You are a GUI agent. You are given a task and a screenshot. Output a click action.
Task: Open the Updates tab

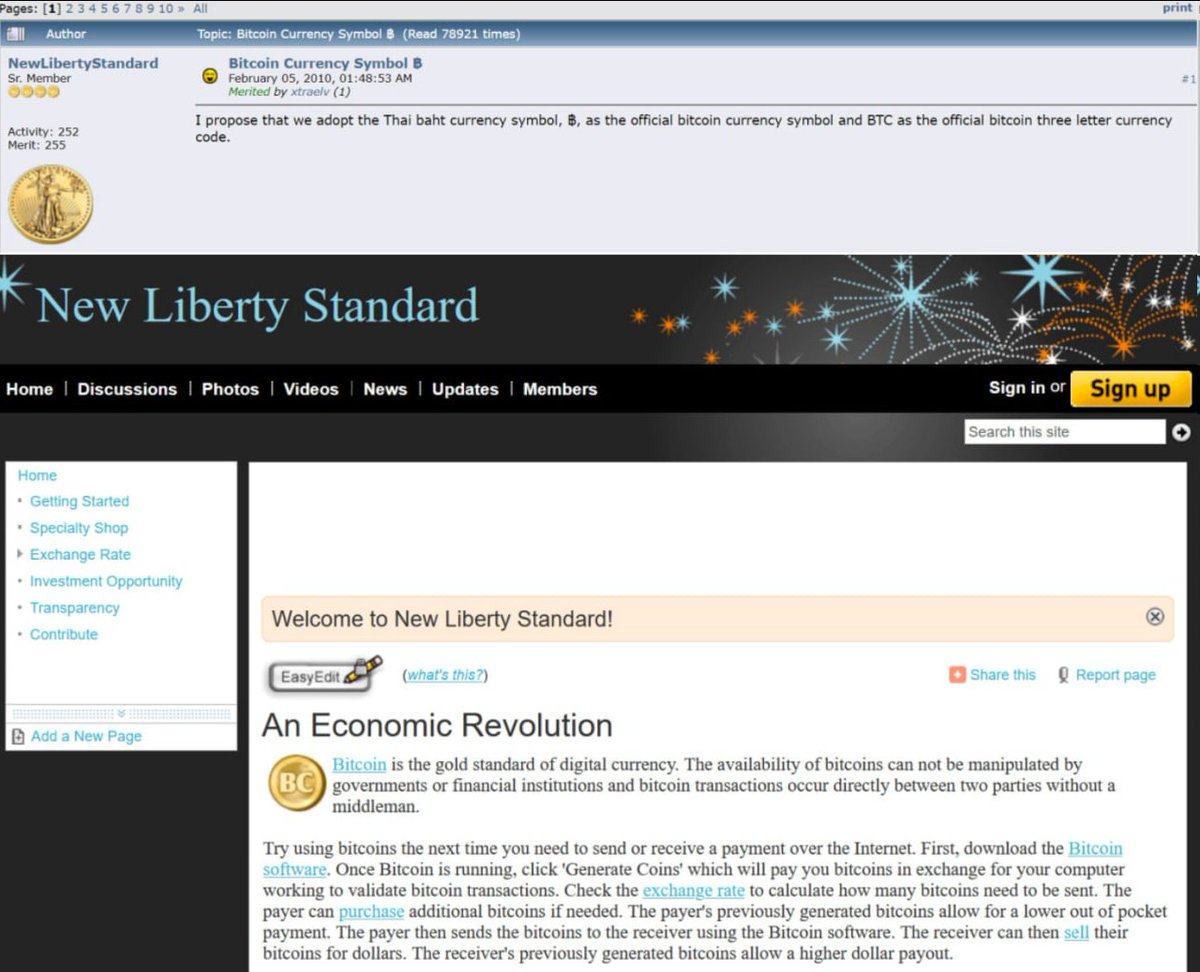pos(465,389)
